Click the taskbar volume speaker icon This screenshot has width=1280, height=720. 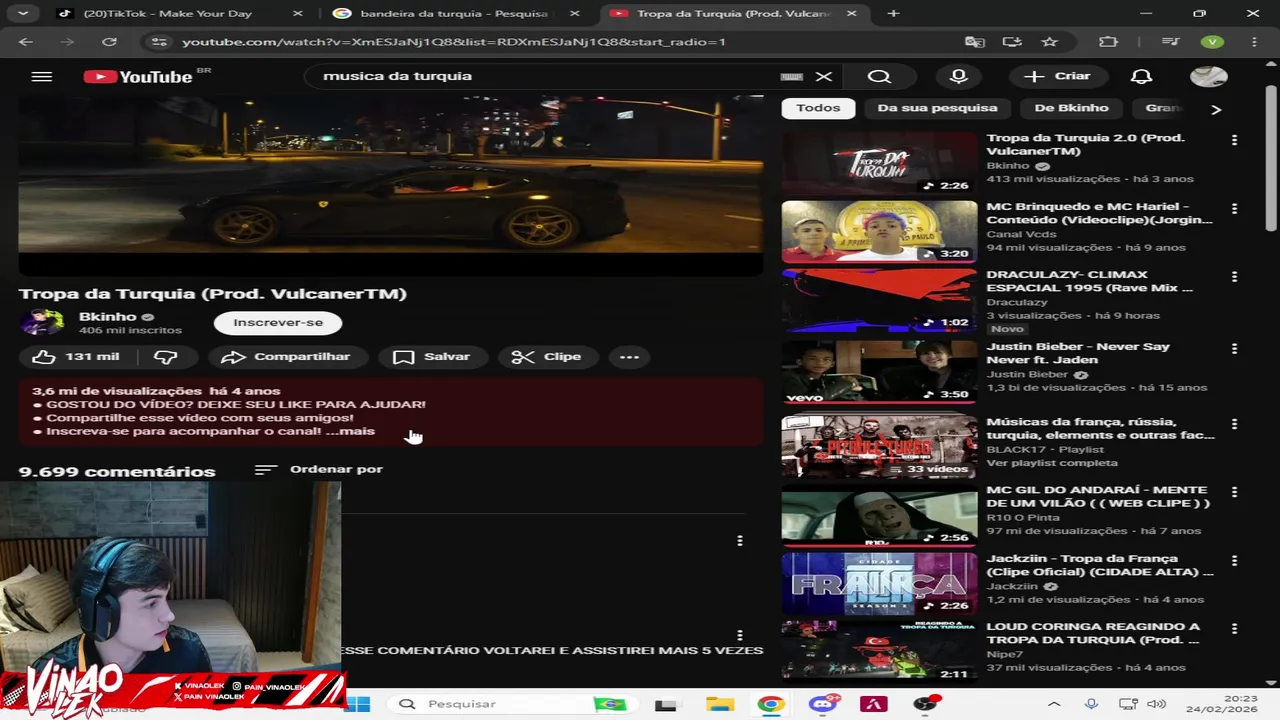[x=1156, y=704]
